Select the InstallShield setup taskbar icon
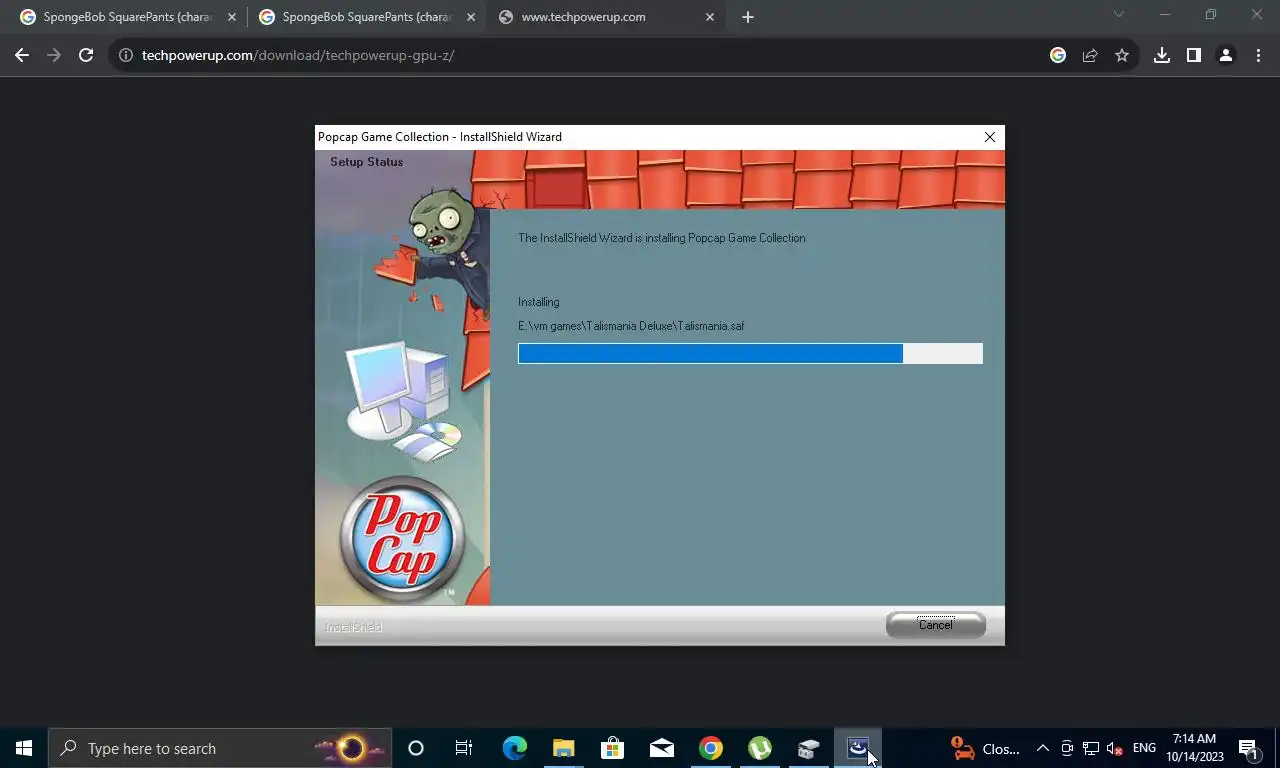Viewport: 1280px width, 768px height. pyautogui.click(x=858, y=748)
